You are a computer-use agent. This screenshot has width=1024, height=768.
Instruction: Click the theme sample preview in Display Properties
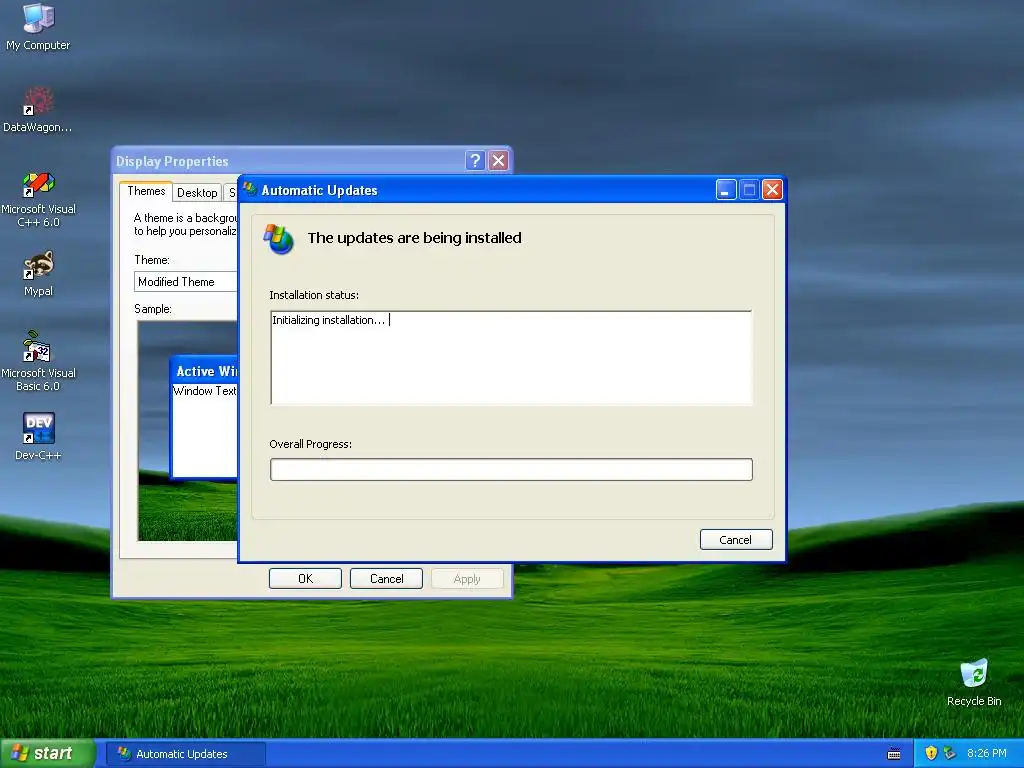point(188,431)
